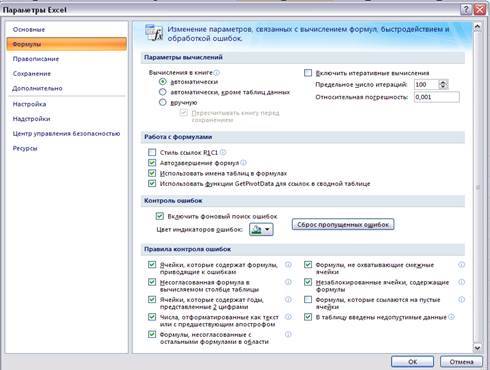Open the Основные category
Image resolution: width=490 pixels, height=370 pixels.
(29, 29)
